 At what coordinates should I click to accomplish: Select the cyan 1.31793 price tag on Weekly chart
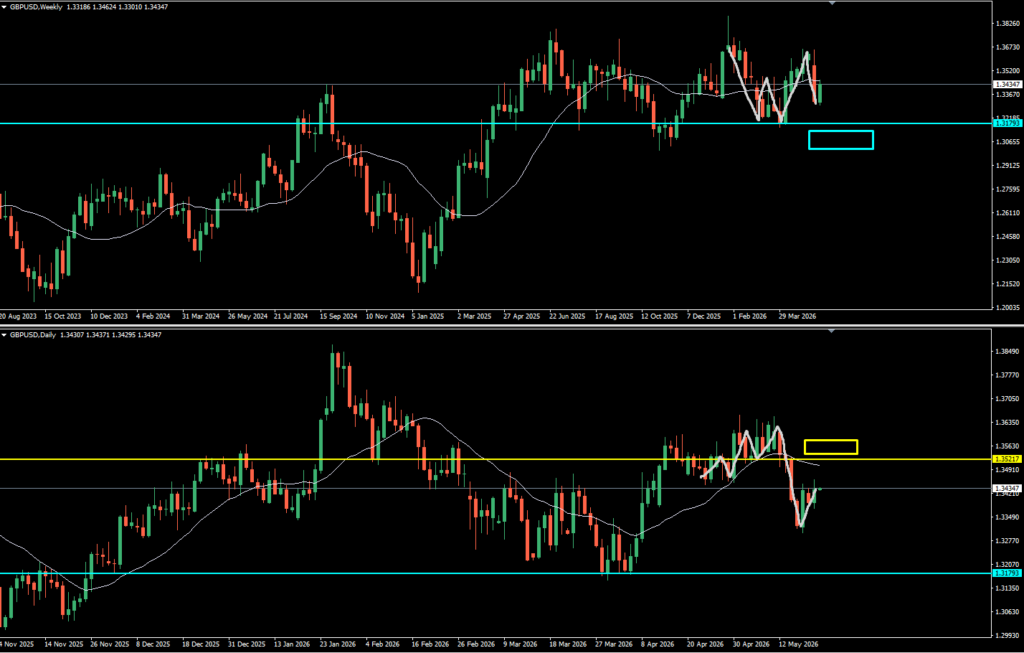point(1006,123)
